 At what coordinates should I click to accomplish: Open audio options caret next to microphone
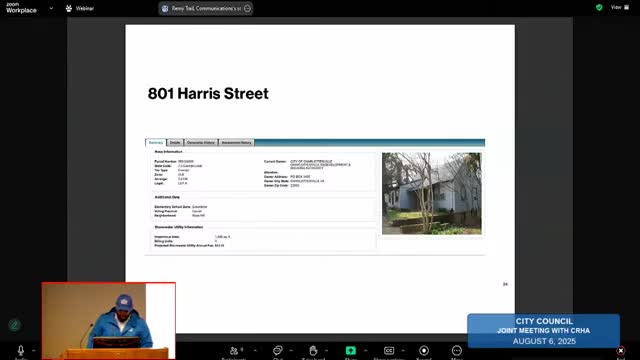click(33, 350)
